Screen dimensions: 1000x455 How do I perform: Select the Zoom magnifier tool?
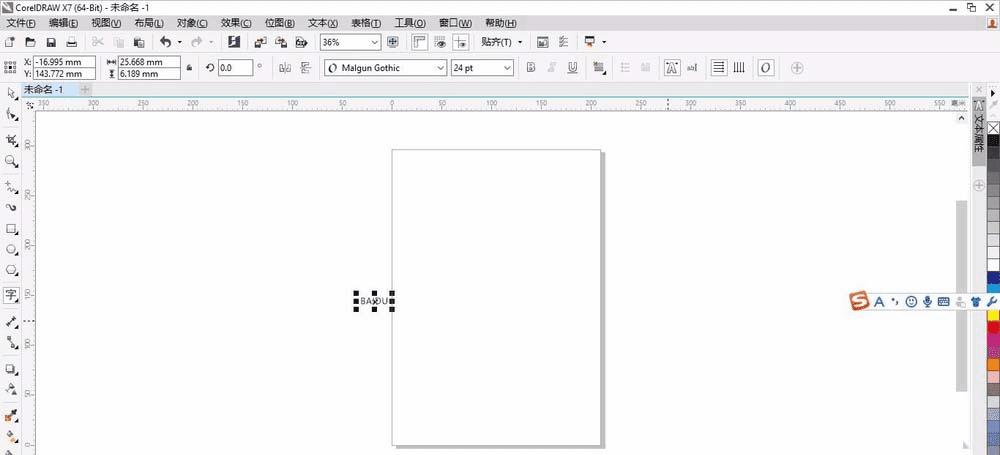[x=11, y=161]
